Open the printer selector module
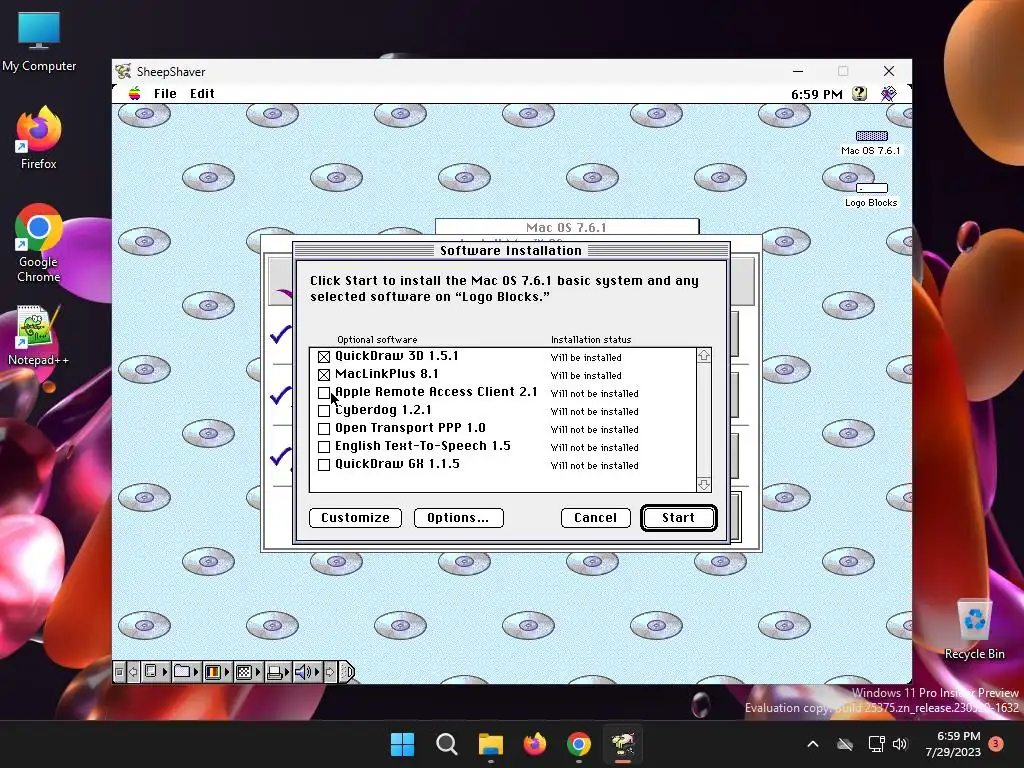Viewport: 1024px width, 768px height. (x=278, y=672)
